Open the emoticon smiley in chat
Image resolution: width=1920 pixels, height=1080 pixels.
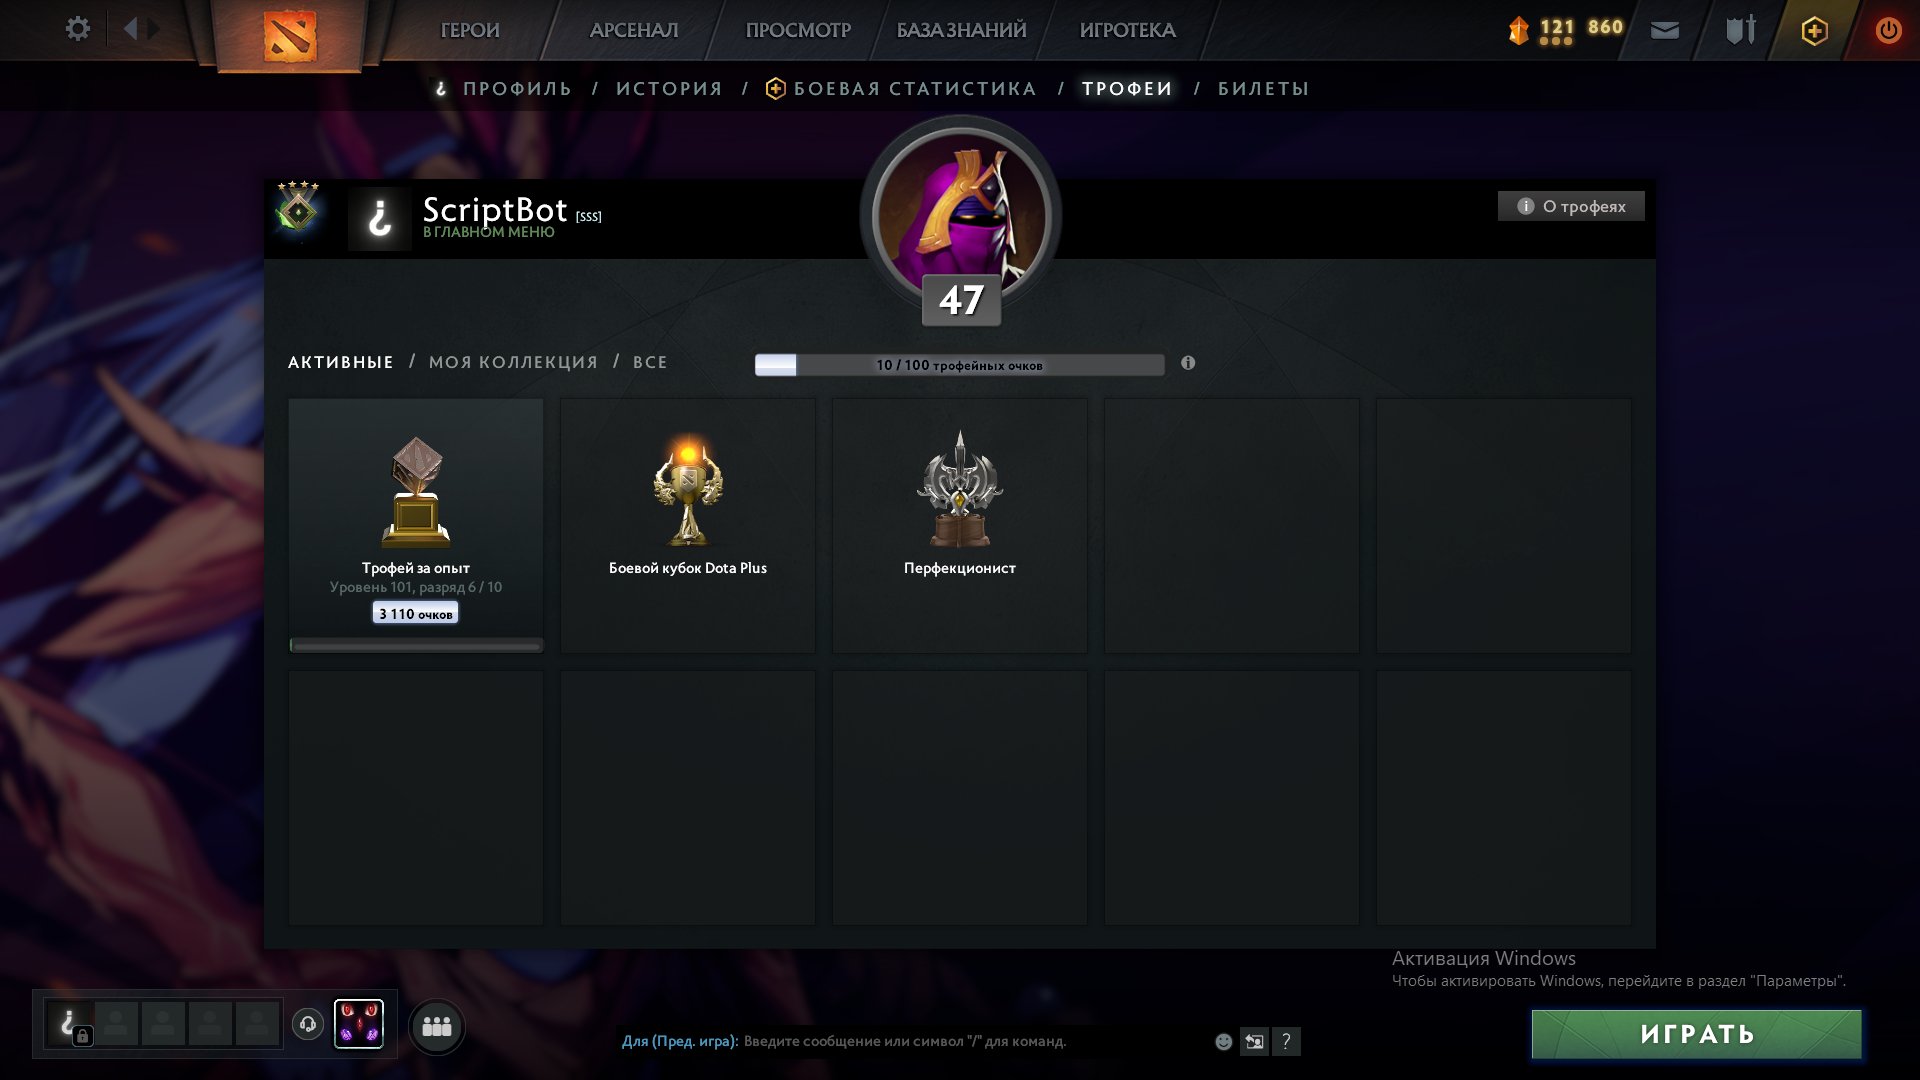click(1223, 1042)
